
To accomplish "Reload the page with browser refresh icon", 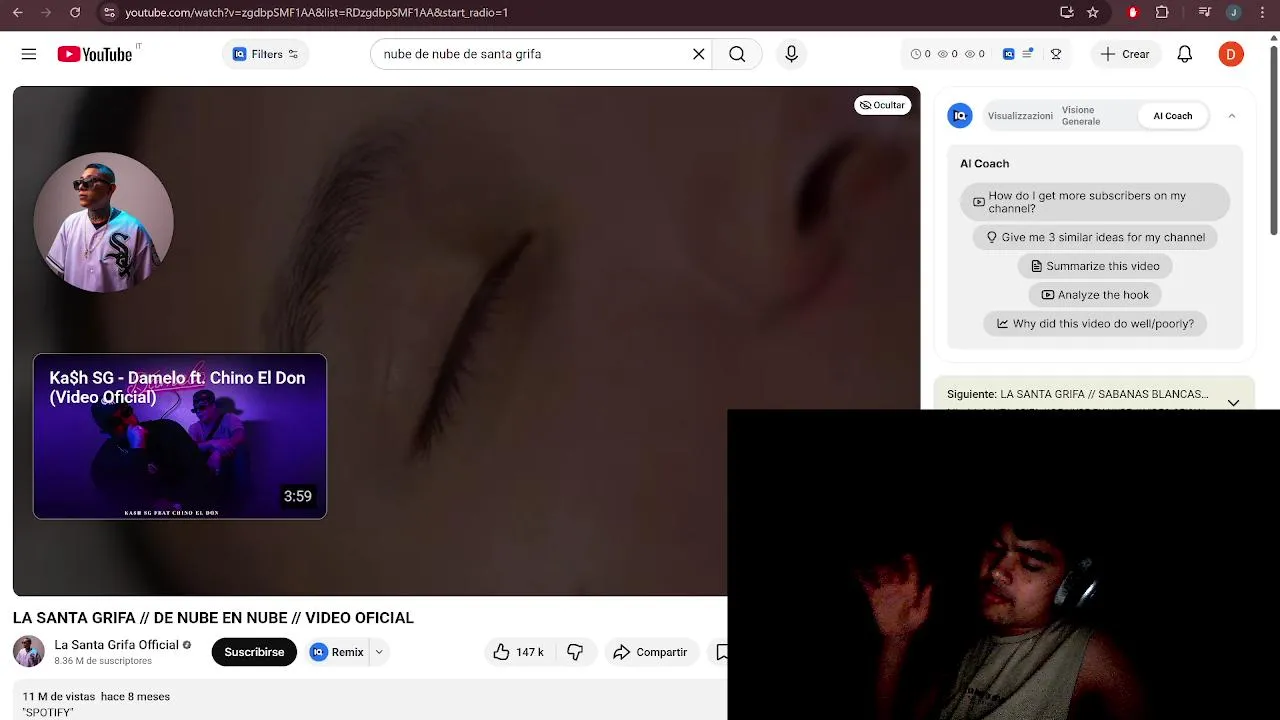I will 75,12.
